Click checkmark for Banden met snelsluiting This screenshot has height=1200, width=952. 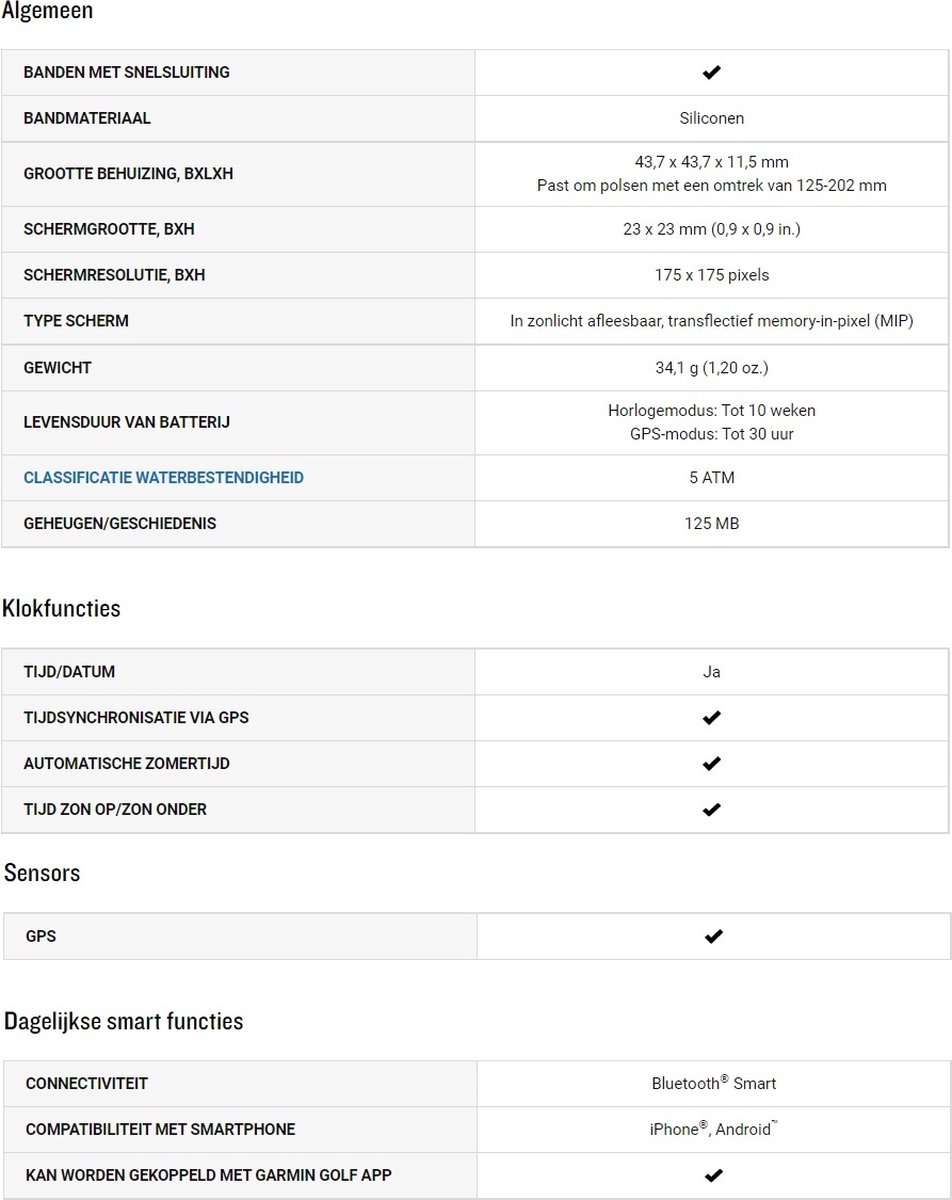[712, 72]
